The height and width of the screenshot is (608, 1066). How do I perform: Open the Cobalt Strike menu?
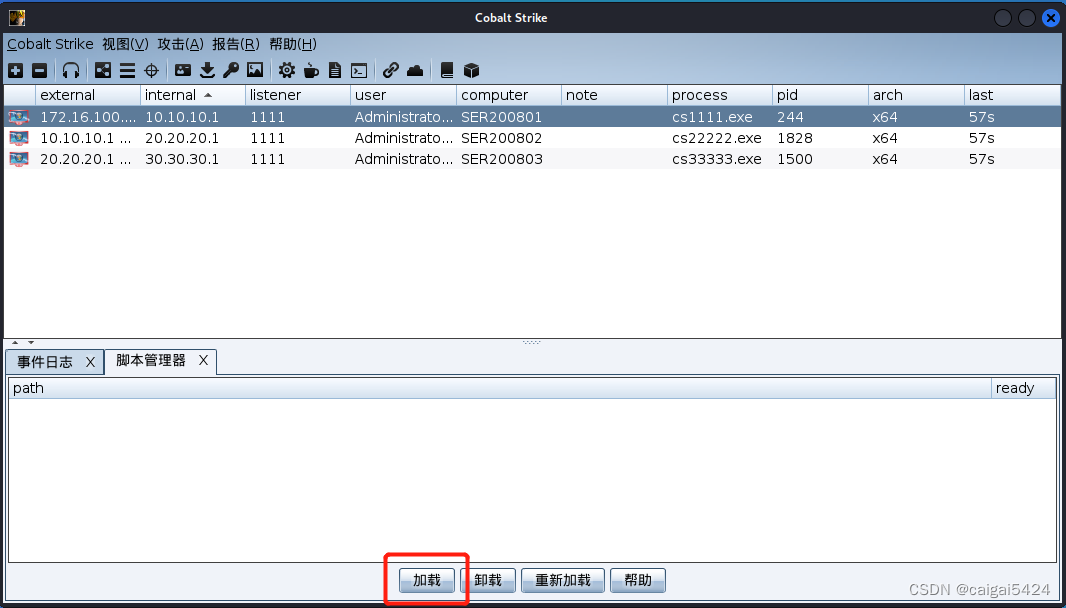tap(50, 44)
